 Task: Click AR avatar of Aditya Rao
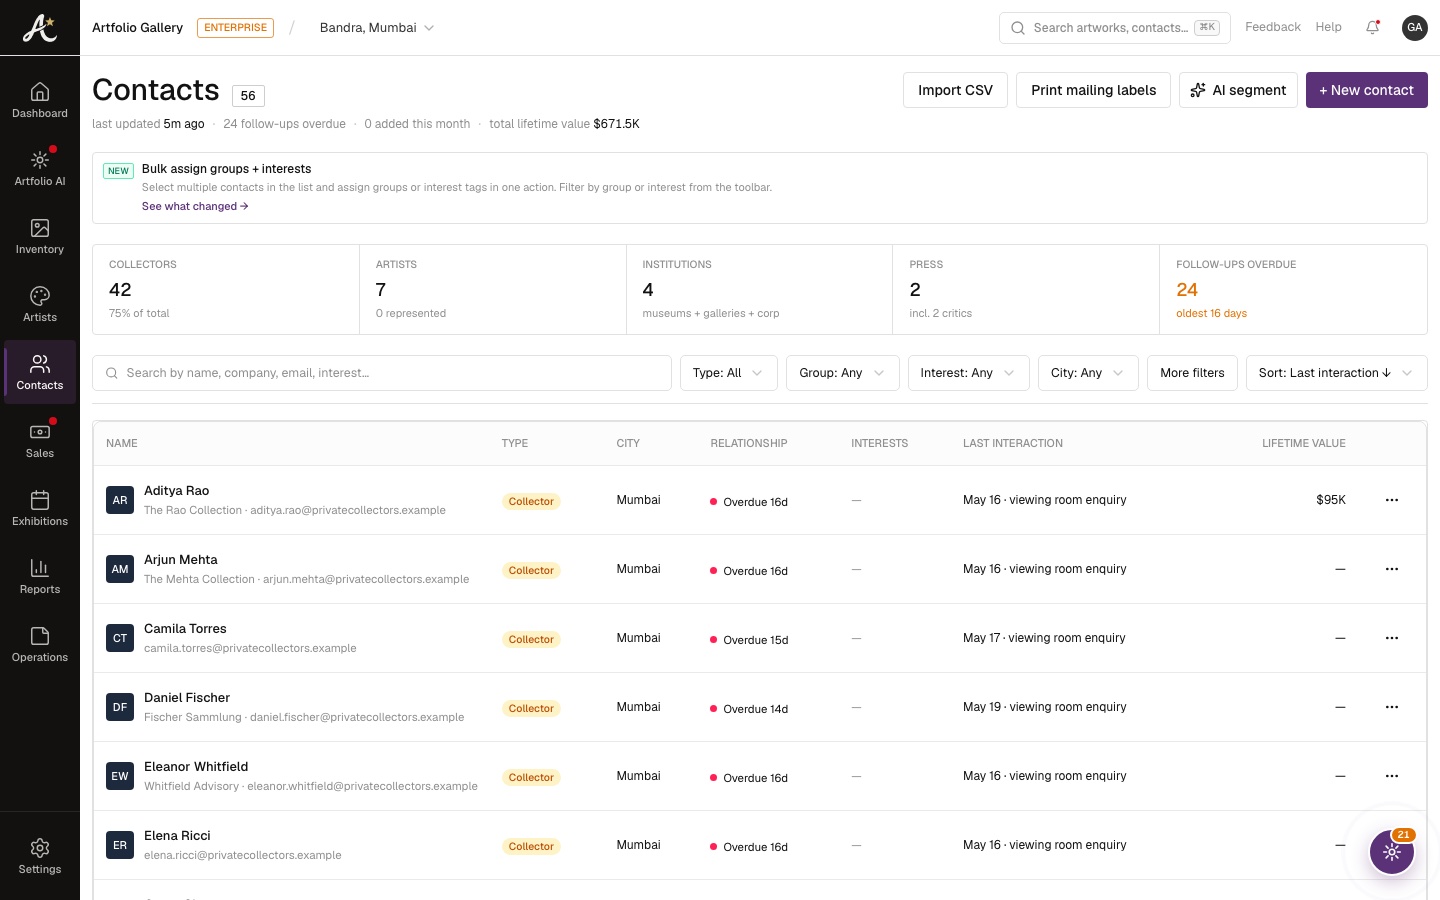click(x=120, y=500)
